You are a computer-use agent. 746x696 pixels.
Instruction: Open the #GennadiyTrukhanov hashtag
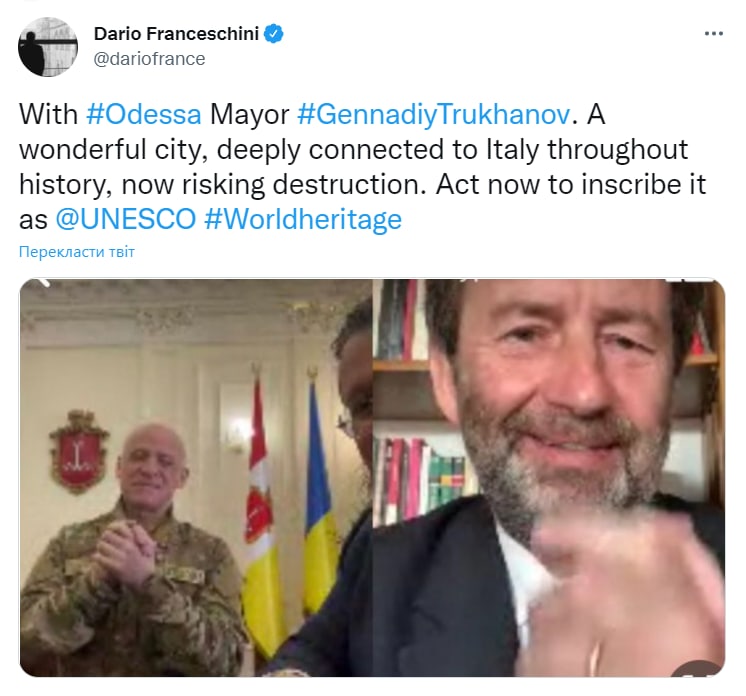coord(433,114)
